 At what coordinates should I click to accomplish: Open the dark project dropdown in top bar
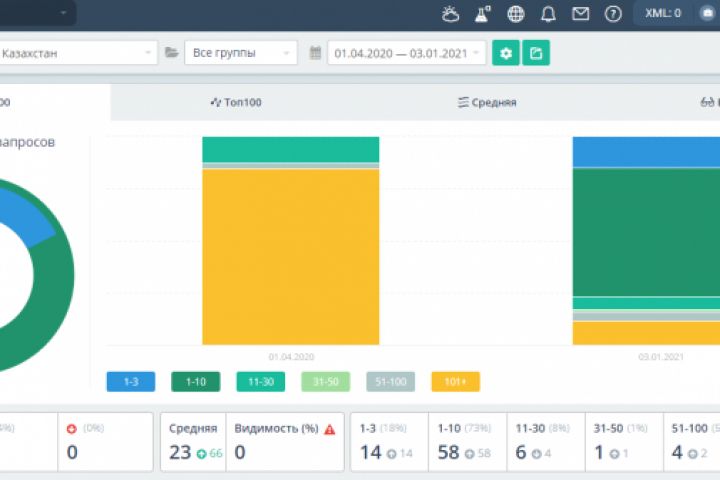[x=38, y=13]
